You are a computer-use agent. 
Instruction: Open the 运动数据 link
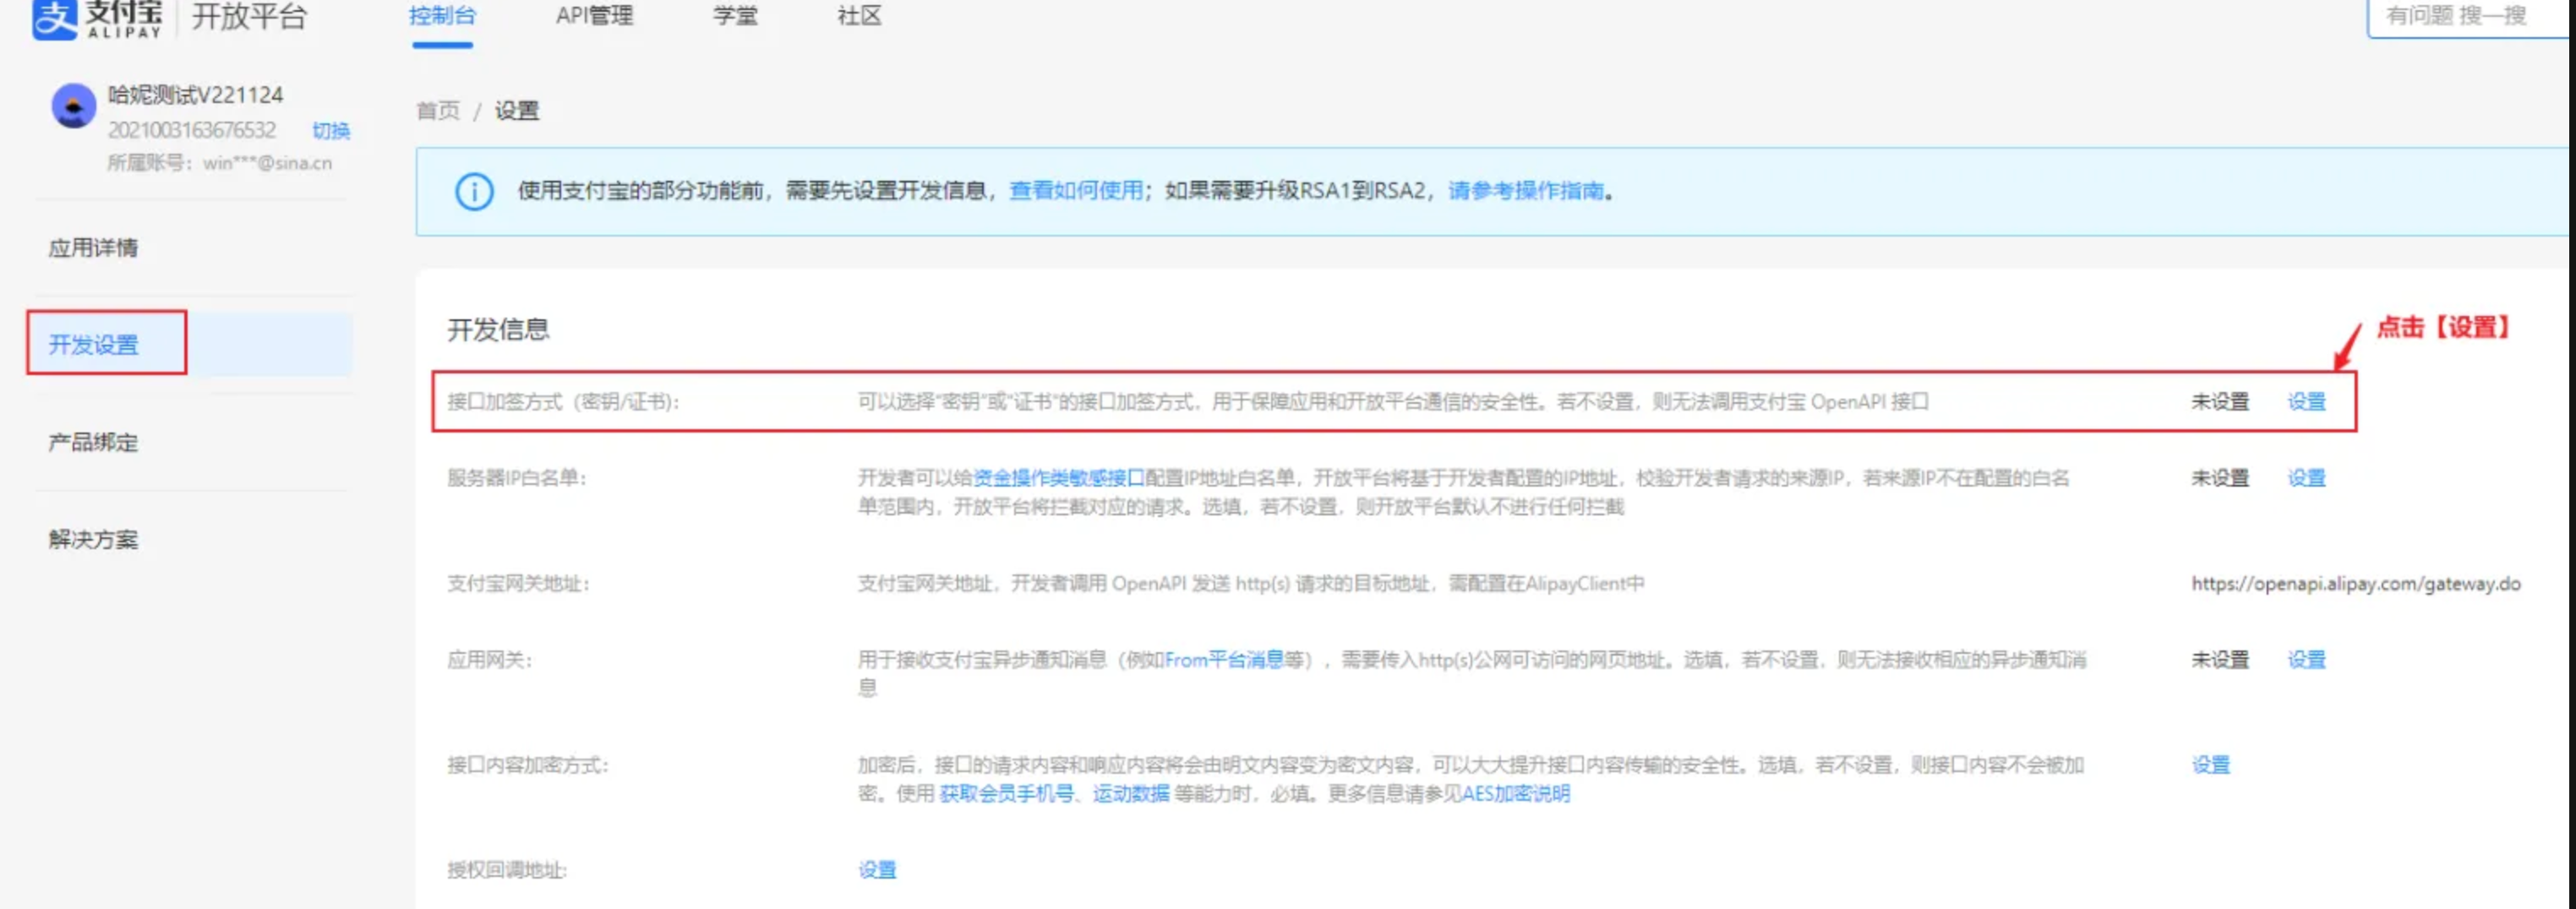point(1131,794)
